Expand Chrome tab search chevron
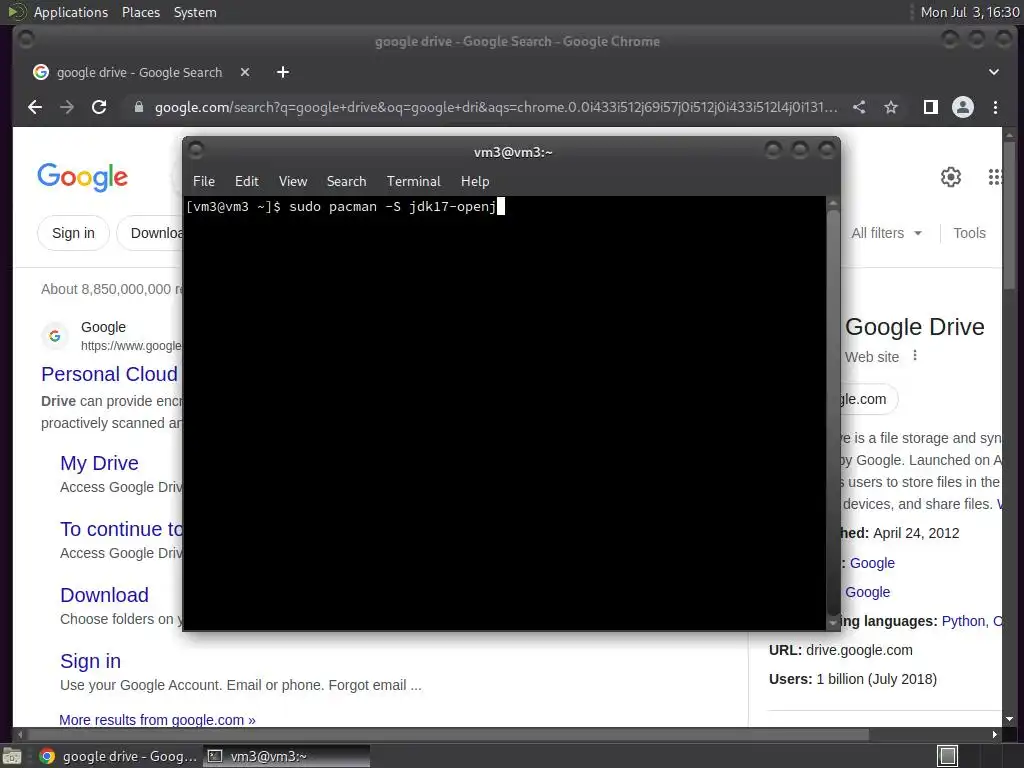Viewport: 1024px width, 768px height. [x=993, y=72]
